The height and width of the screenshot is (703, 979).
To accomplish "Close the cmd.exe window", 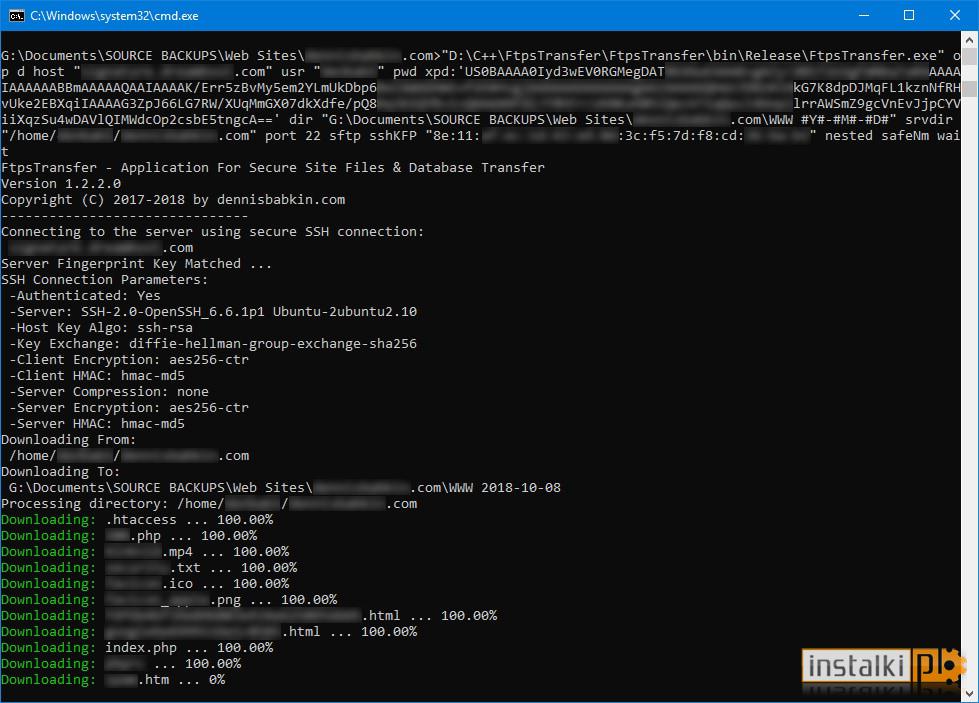I will pos(955,16).
